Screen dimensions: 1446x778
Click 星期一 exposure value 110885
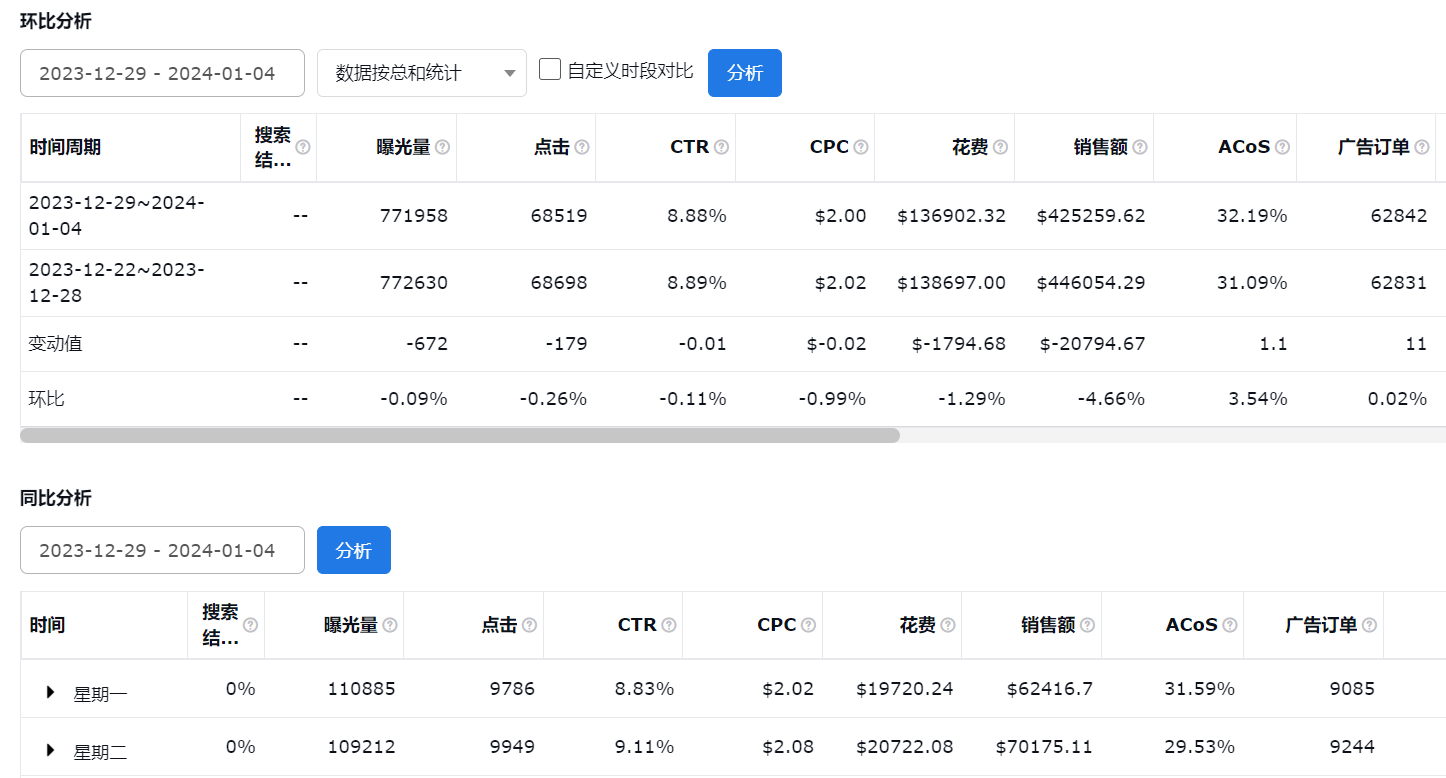click(x=361, y=688)
